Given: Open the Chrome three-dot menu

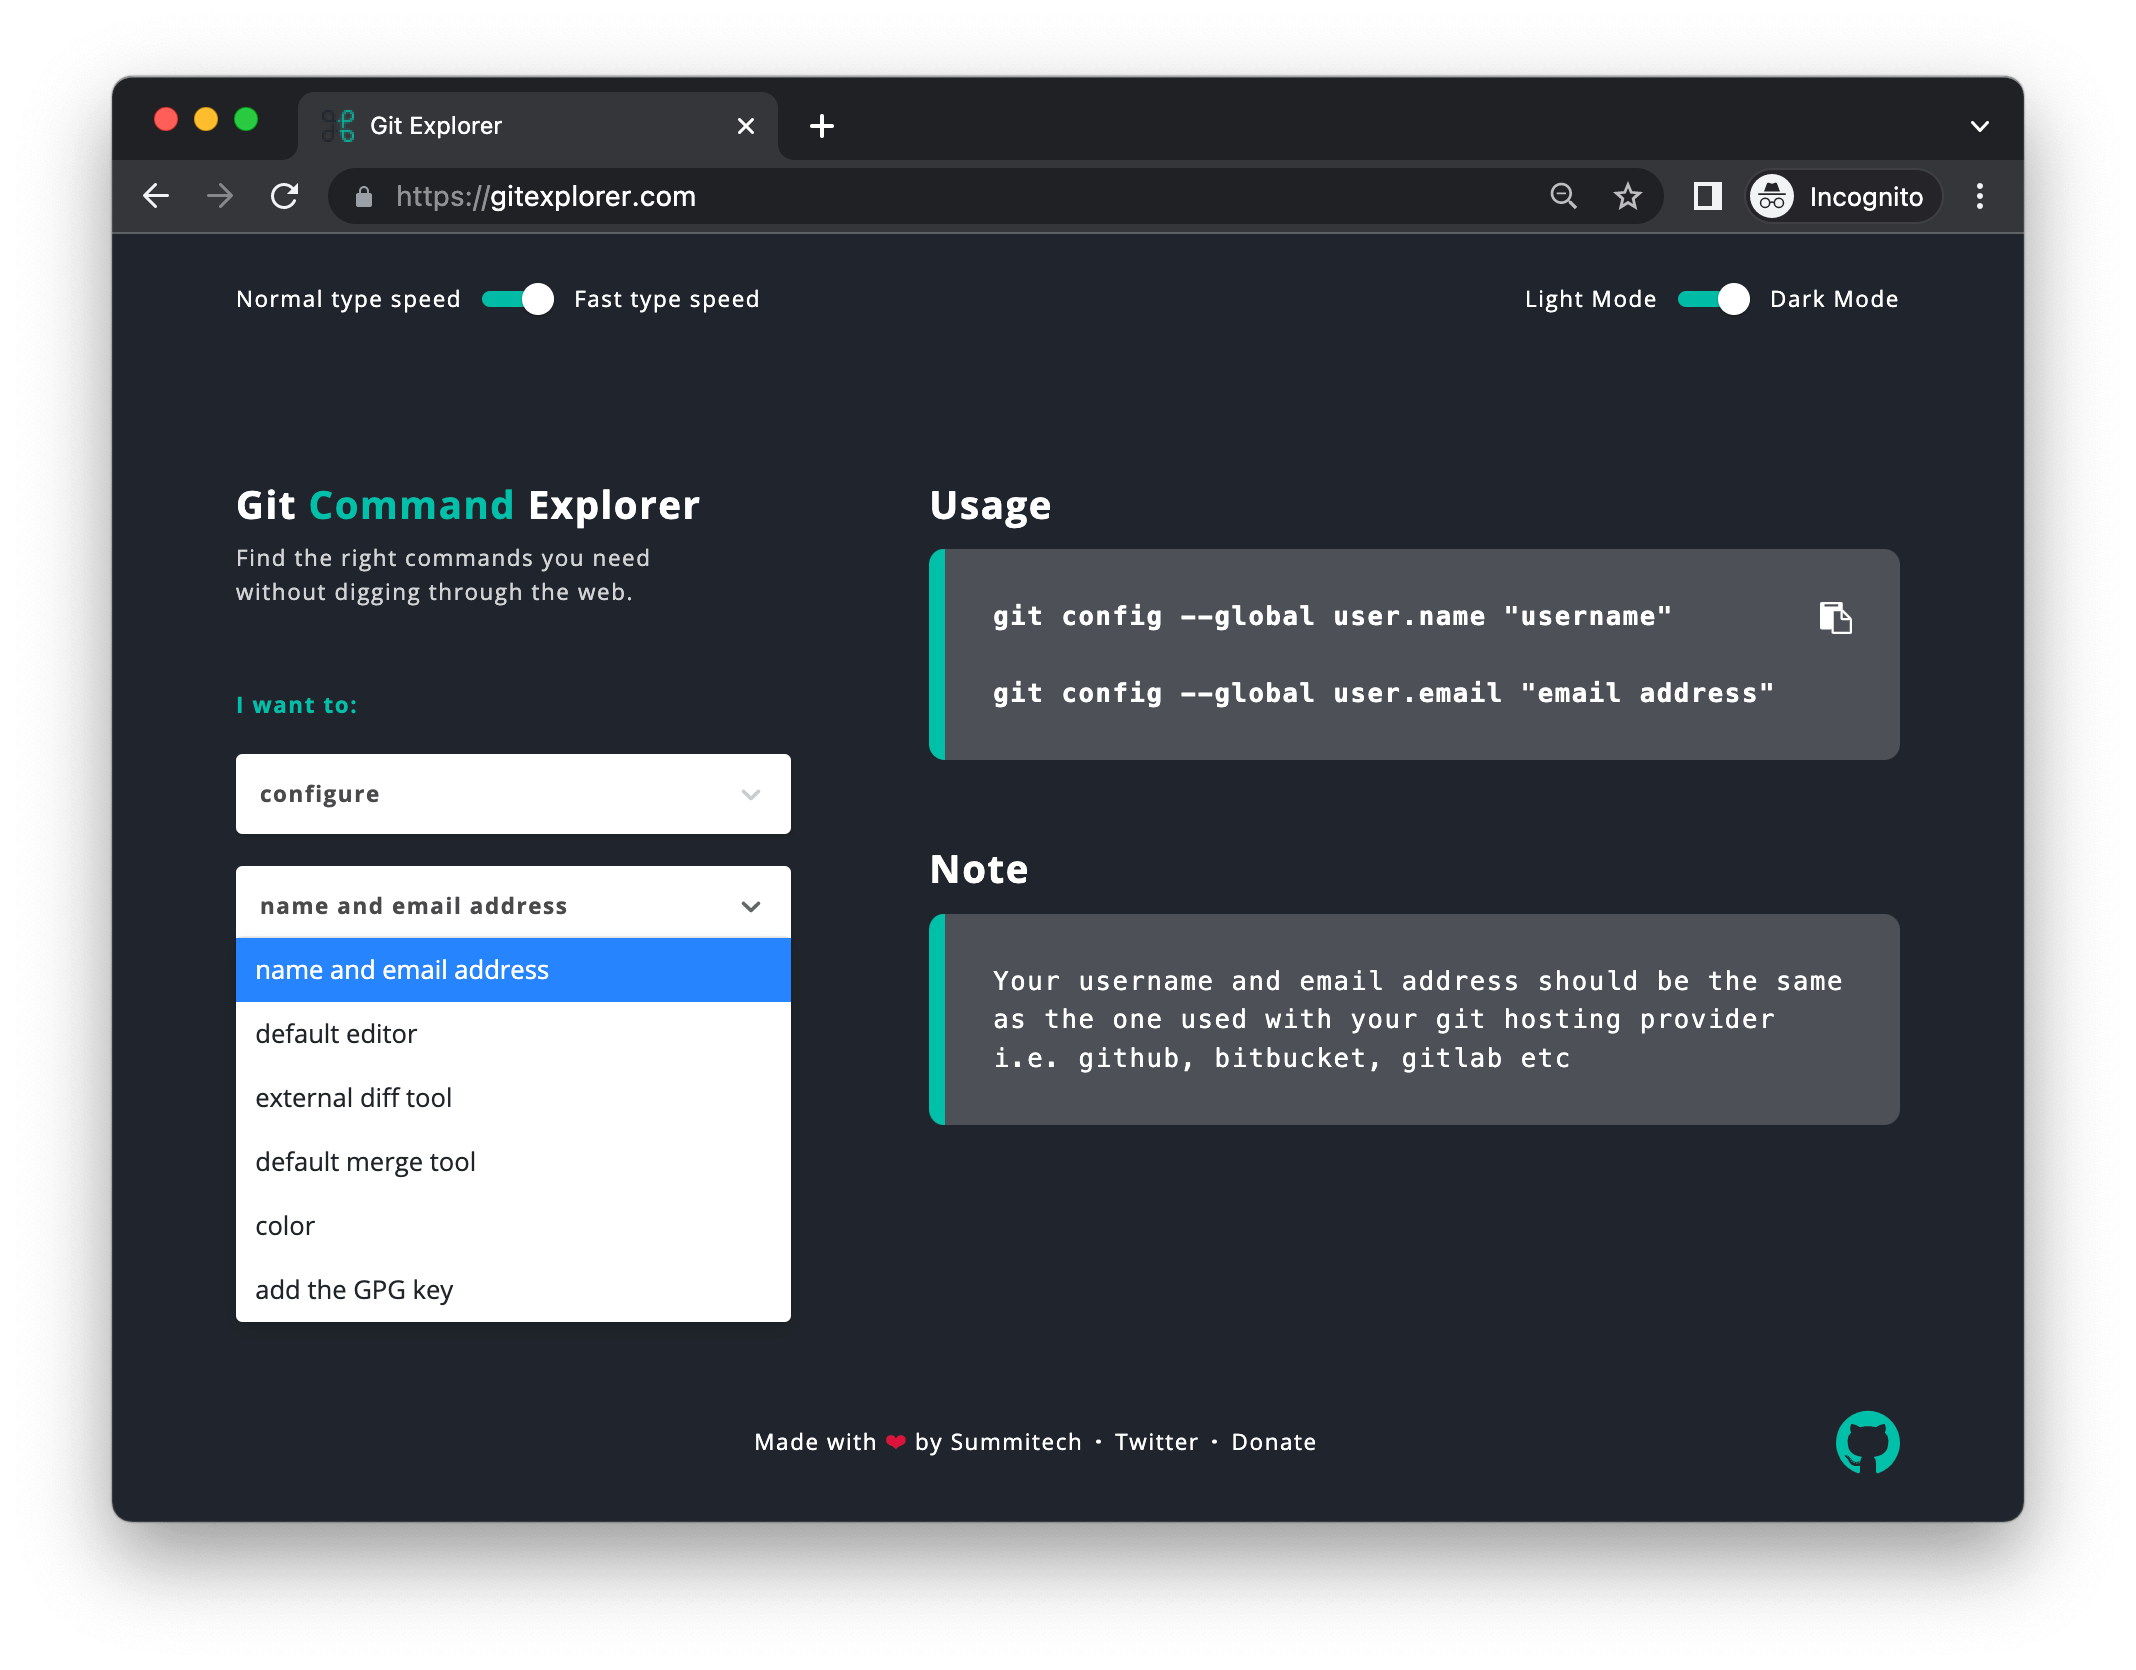Looking at the screenshot, I should [x=1979, y=196].
